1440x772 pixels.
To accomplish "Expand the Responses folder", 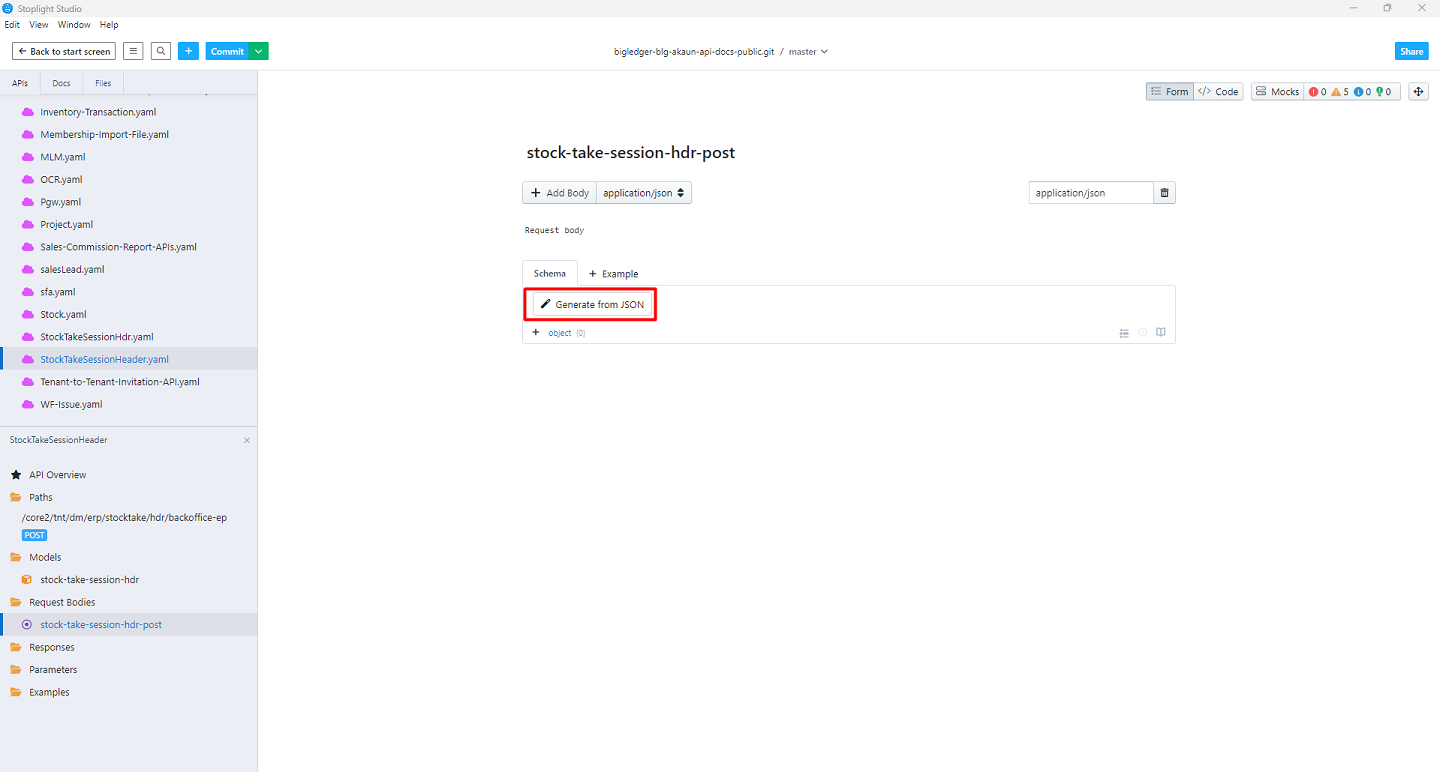I will (x=51, y=647).
